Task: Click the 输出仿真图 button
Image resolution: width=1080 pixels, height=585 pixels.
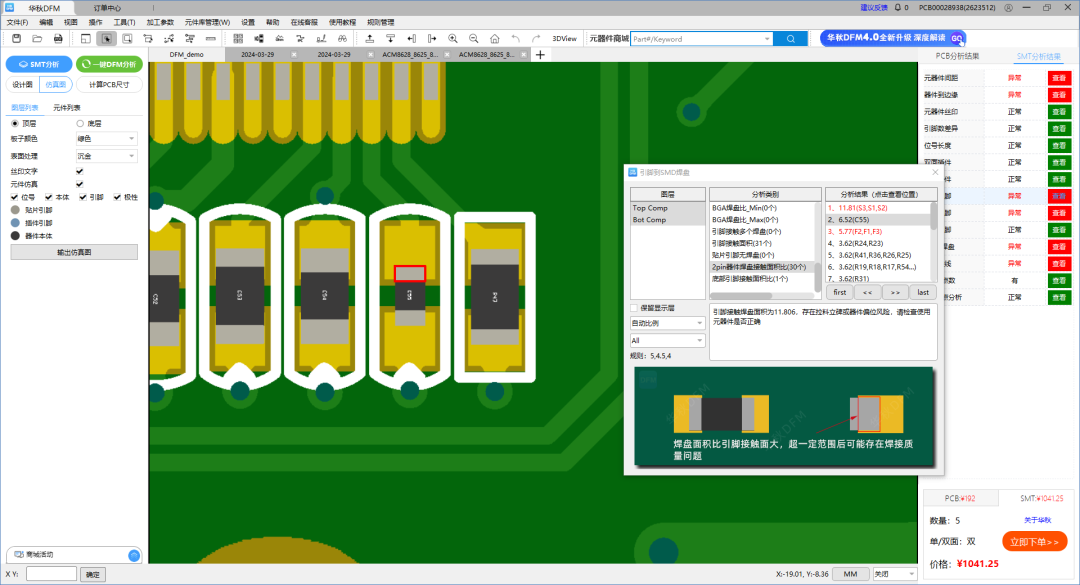Action: [74, 251]
